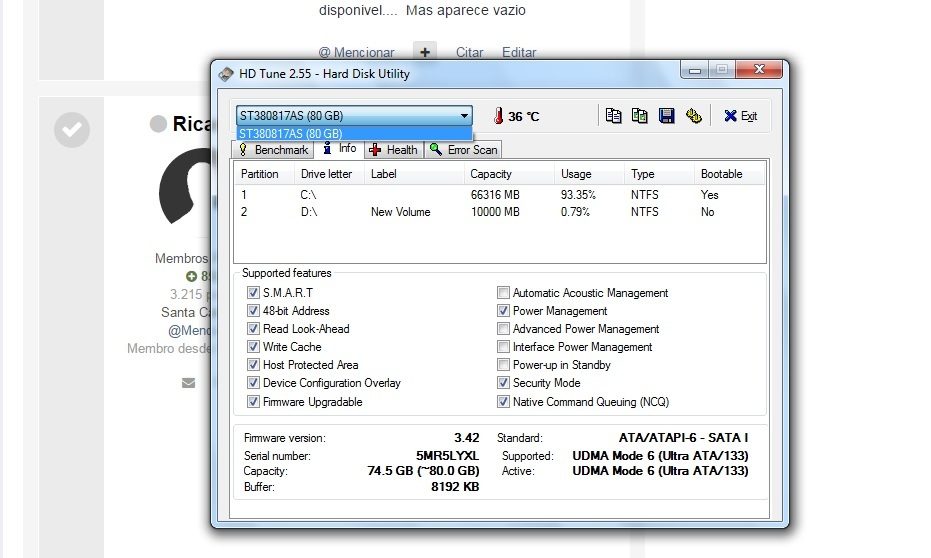
Task: Click the ATA/ATAPI-6 - SATA I standard value
Action: click(683, 438)
